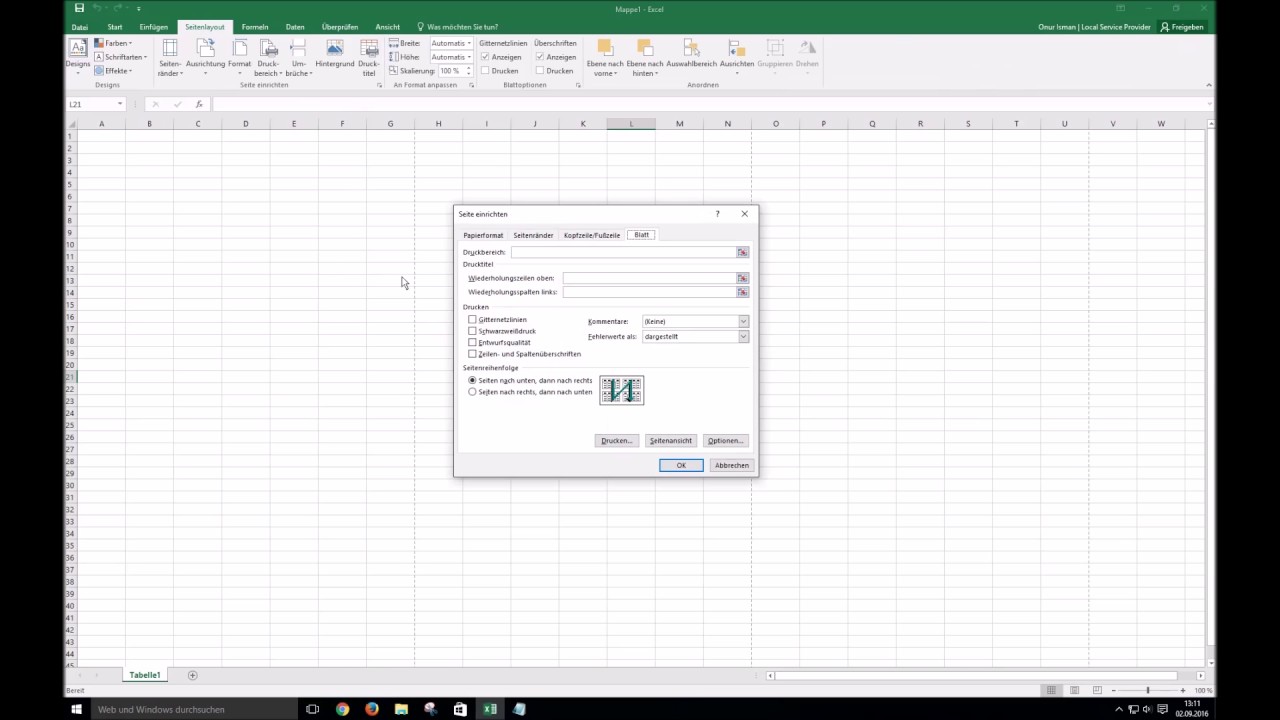This screenshot has width=1280, height=720.
Task: Open the Effekte dropdown
Action: click(113, 71)
